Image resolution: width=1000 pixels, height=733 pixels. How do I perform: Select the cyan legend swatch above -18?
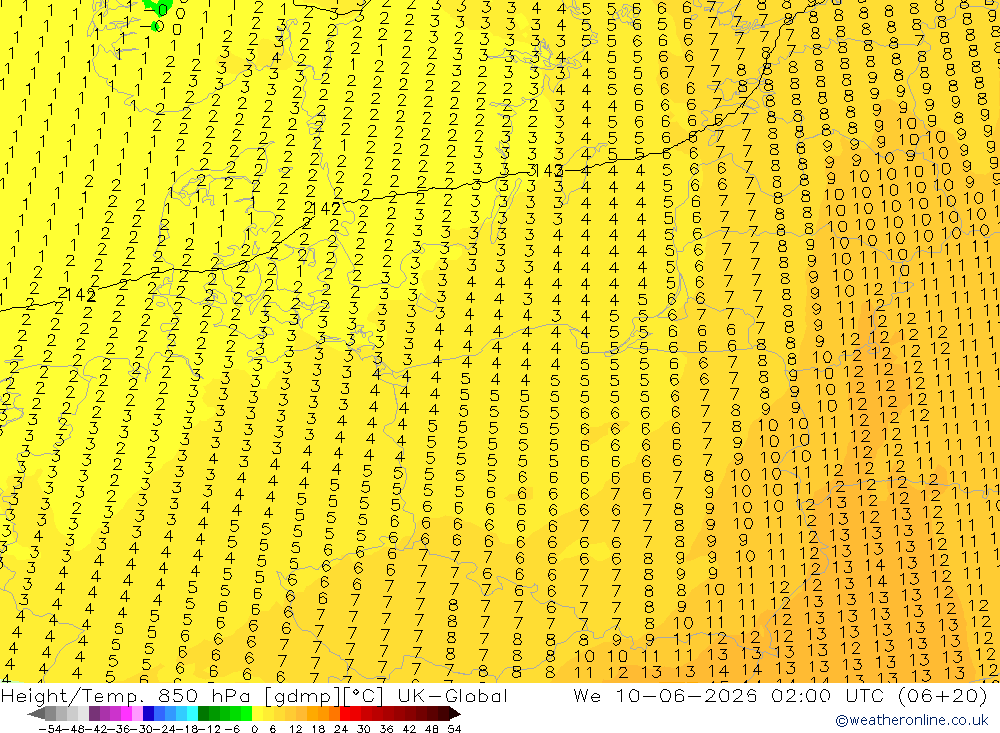pyautogui.click(x=192, y=713)
